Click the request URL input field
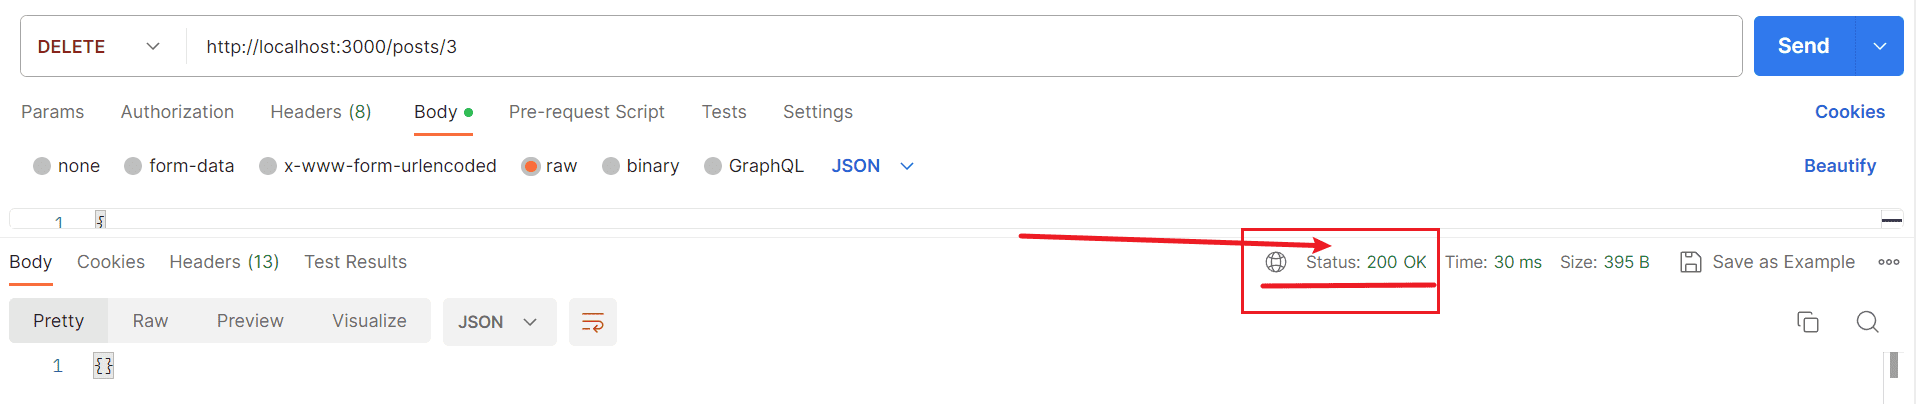This screenshot has width=1917, height=404. pos(900,47)
